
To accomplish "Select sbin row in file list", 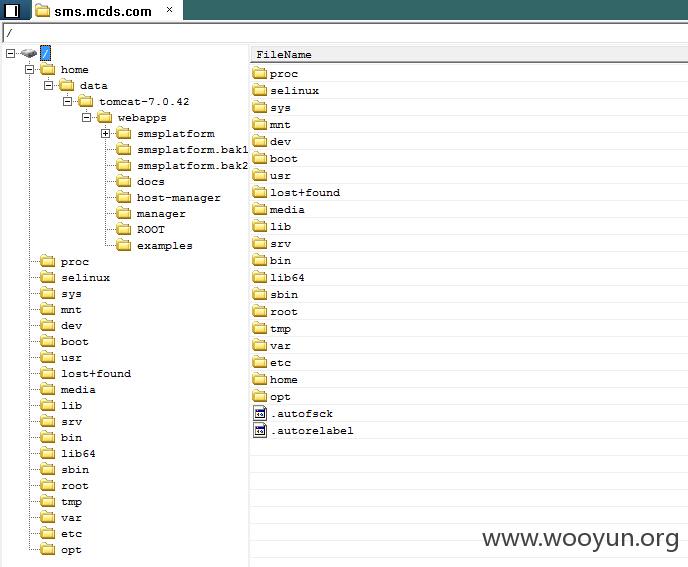I will (x=469, y=294).
